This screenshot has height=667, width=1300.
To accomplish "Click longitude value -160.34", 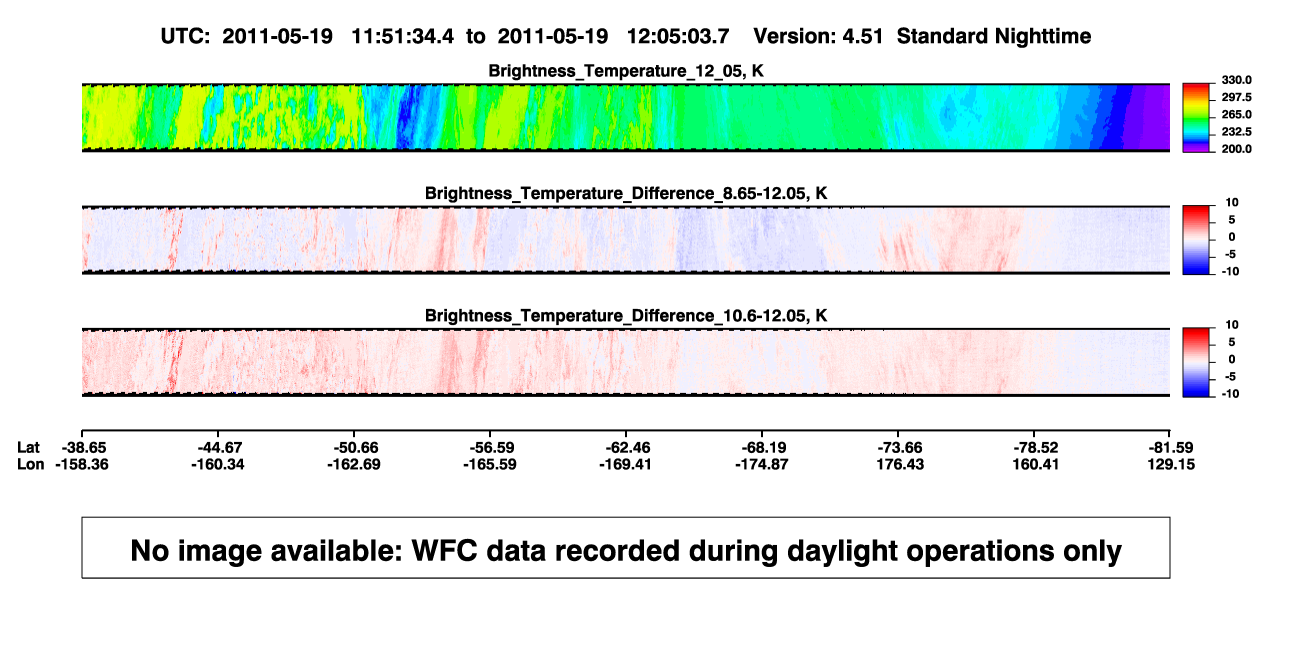I will (218, 464).
